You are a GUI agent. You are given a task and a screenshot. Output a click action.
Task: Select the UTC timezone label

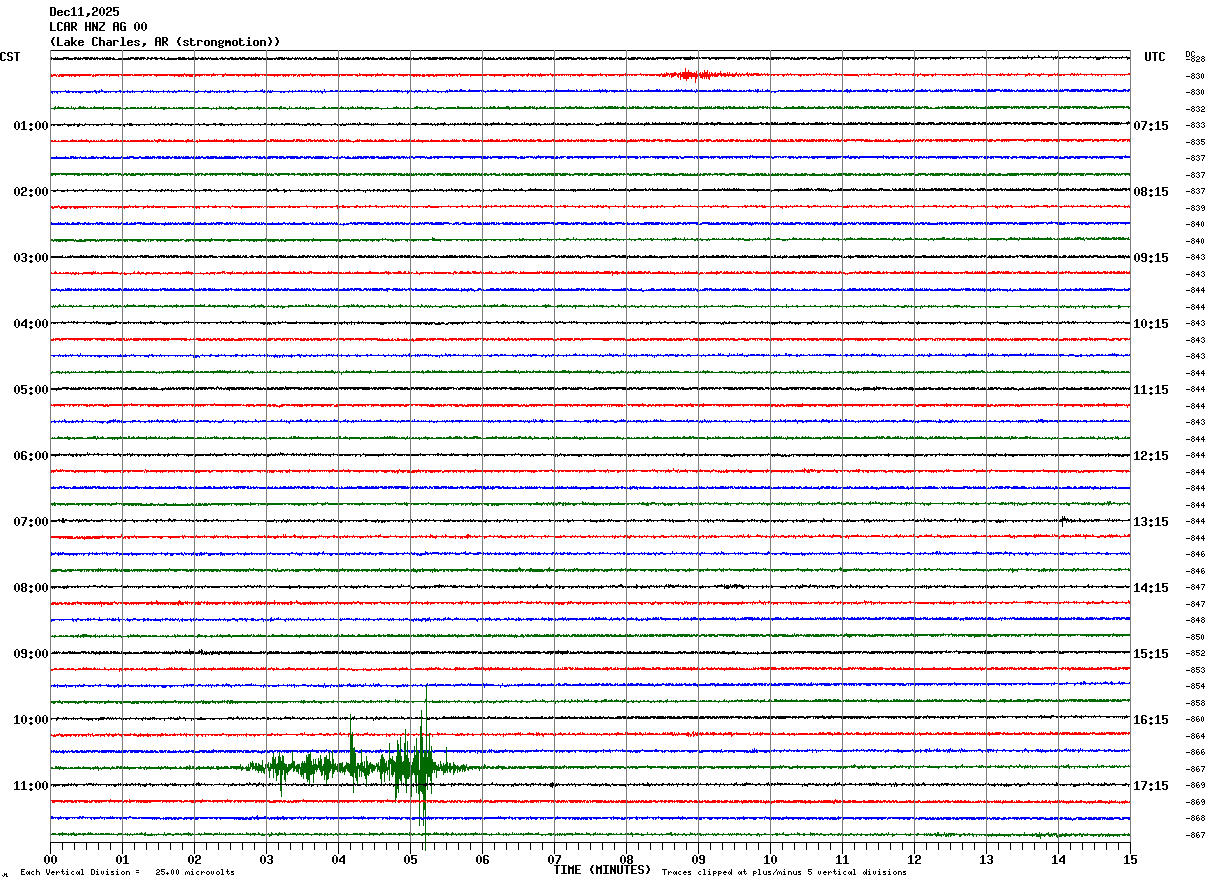(1154, 57)
